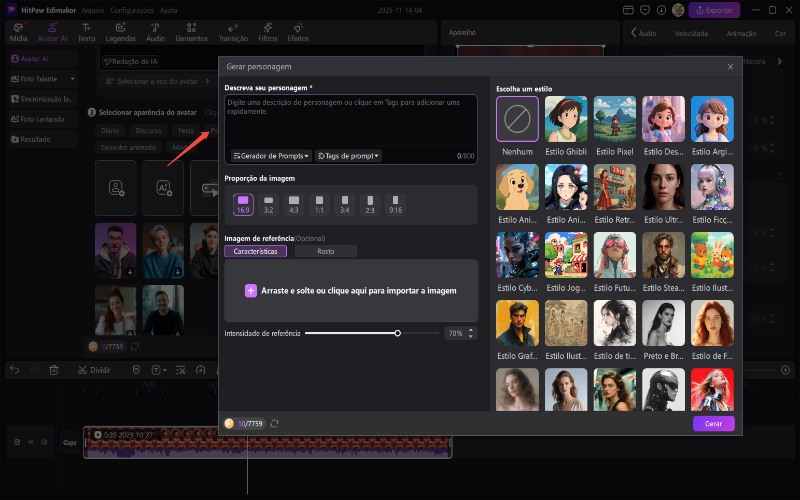Open the Efeitos toolbar icon
The width and height of the screenshot is (800, 500).
(x=298, y=27)
